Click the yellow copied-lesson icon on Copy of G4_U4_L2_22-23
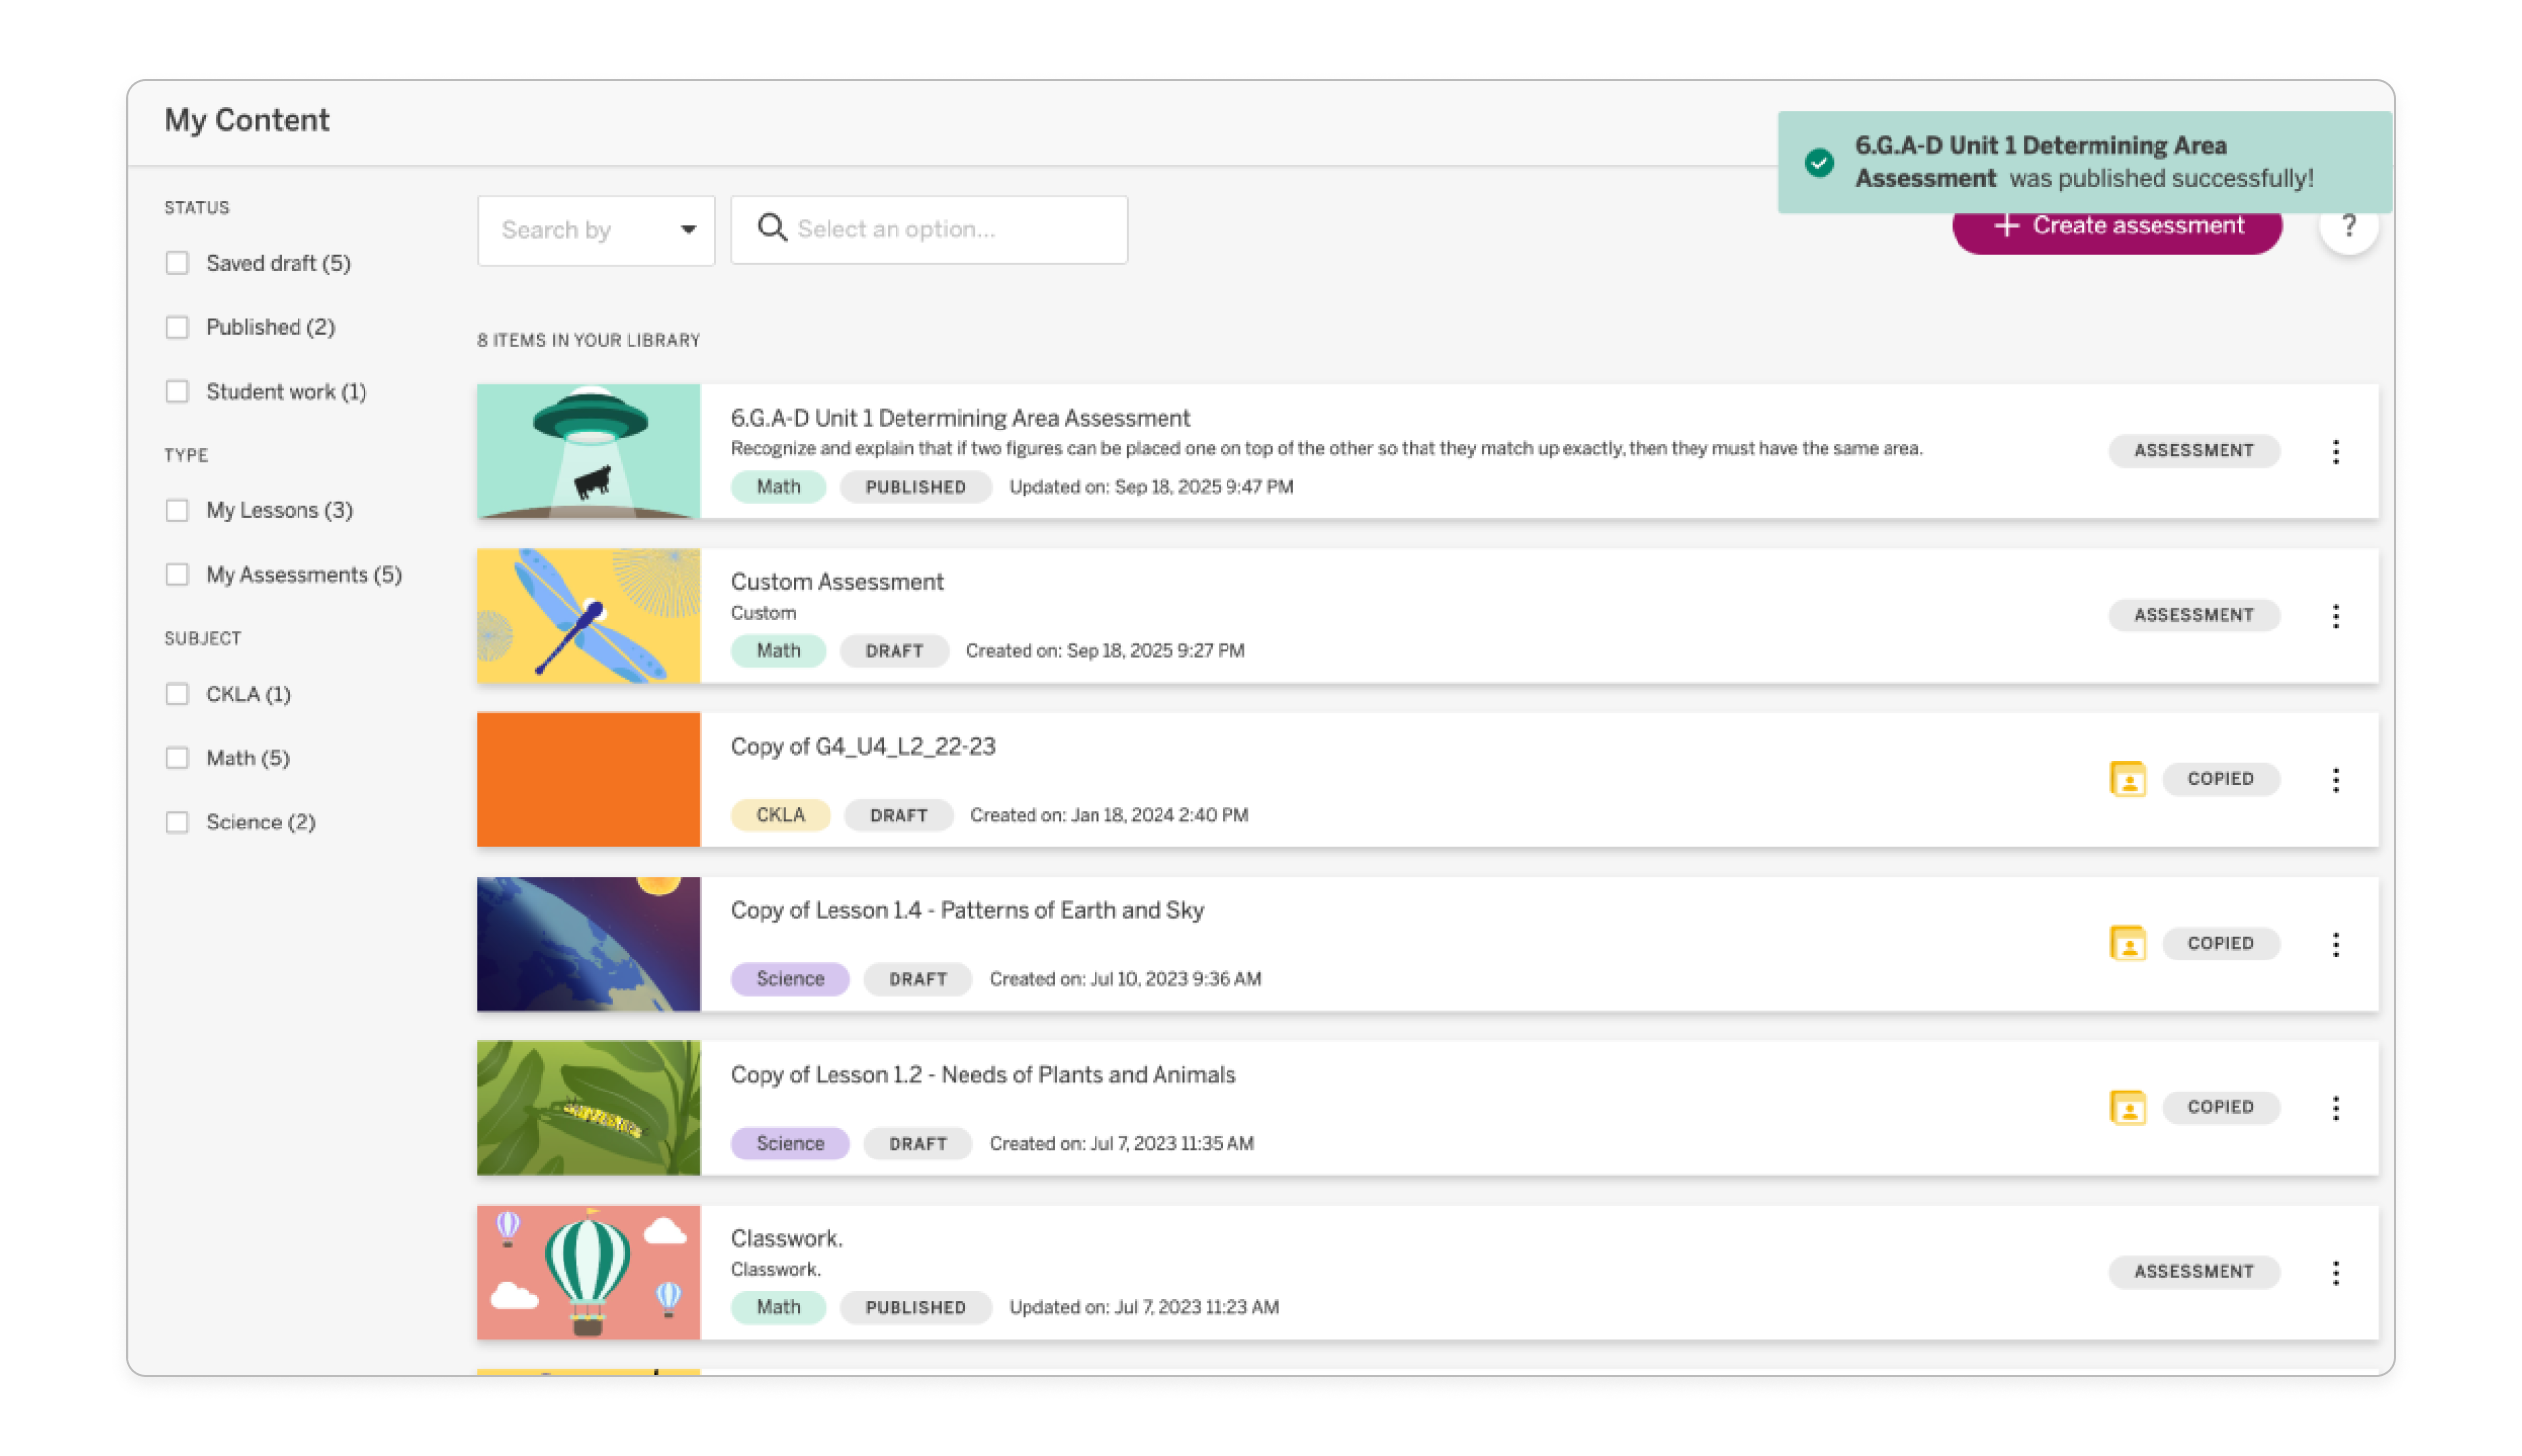Image resolution: width=2522 pixels, height=1456 pixels. click(x=2127, y=779)
